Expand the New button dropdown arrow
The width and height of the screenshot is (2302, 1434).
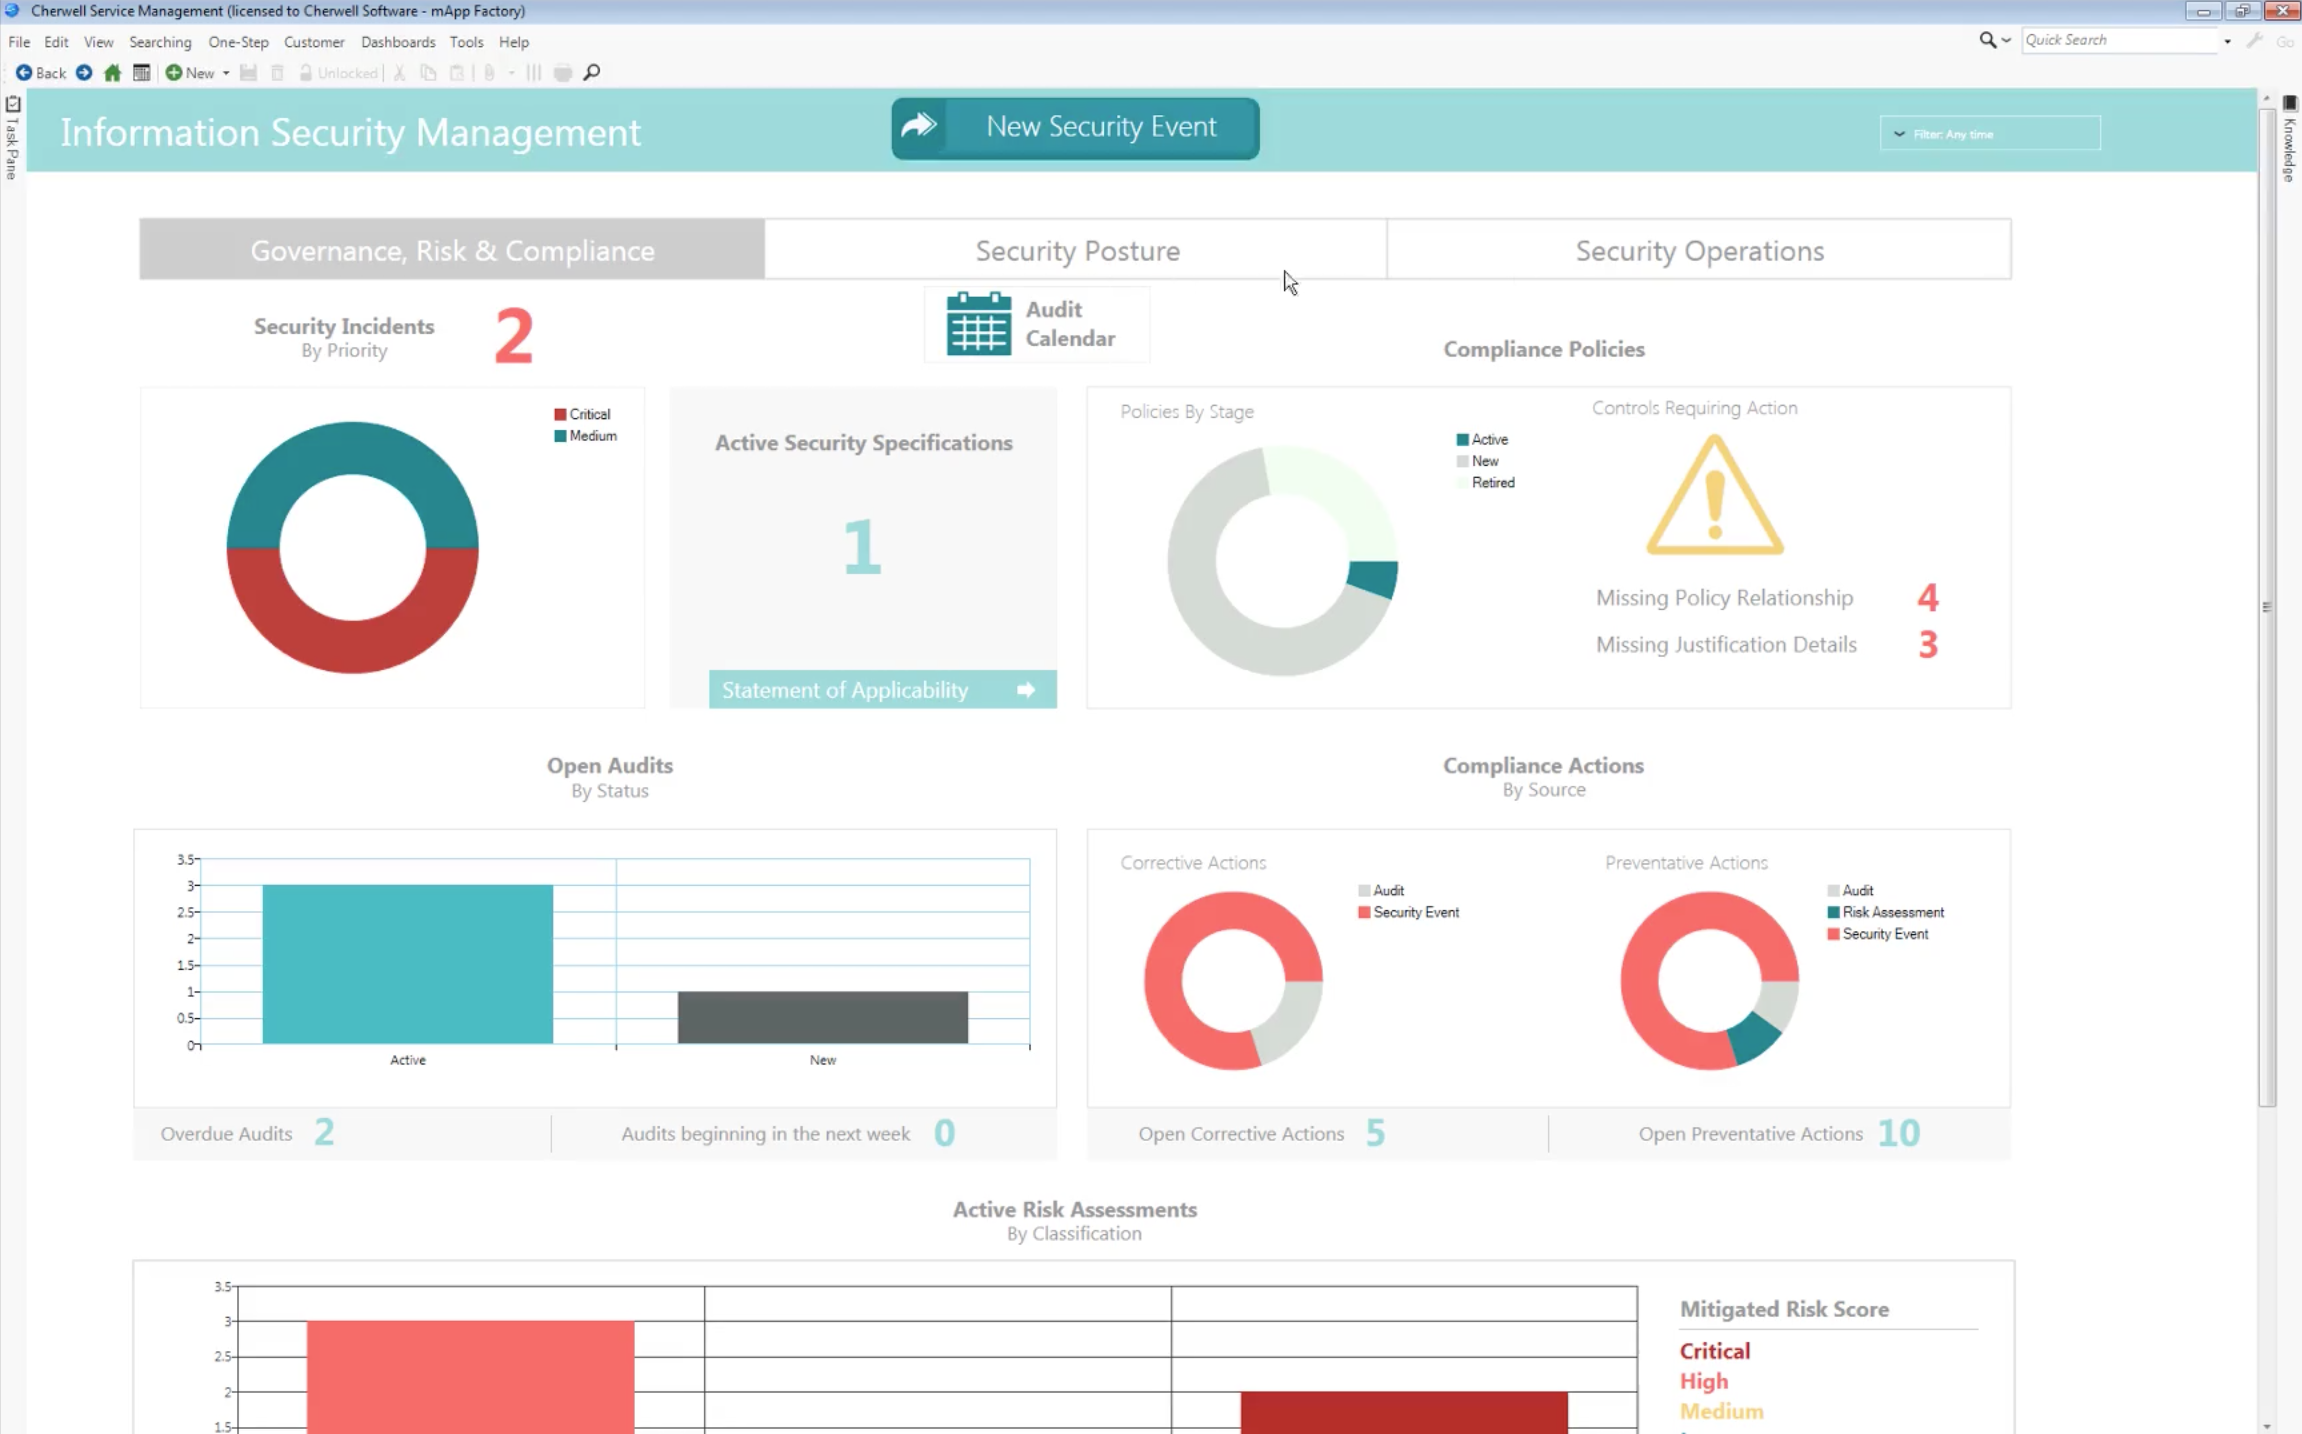[x=226, y=73]
